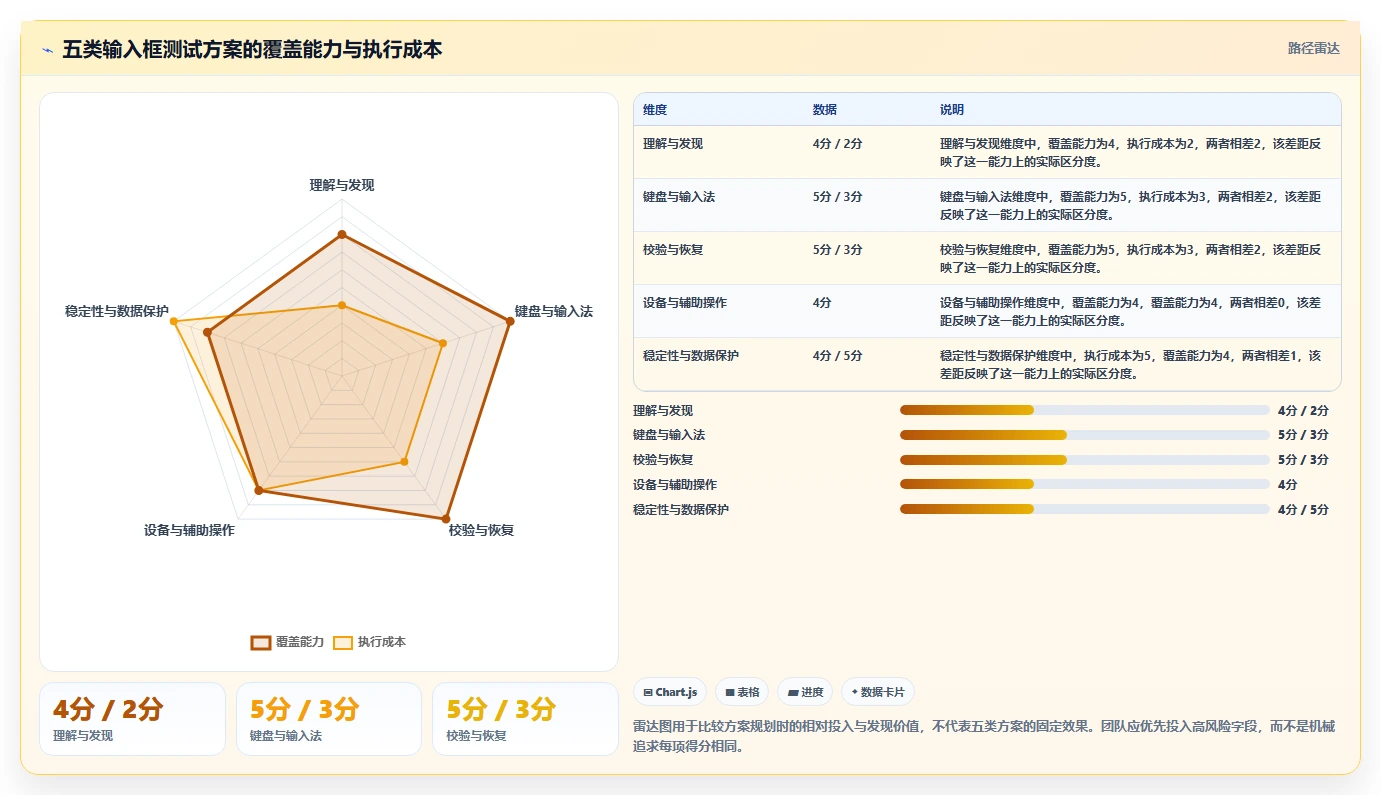Image resolution: width=1381 pixels, height=795 pixels.
Task: Toggle the 执行成本 legend item
Action: (x=370, y=642)
